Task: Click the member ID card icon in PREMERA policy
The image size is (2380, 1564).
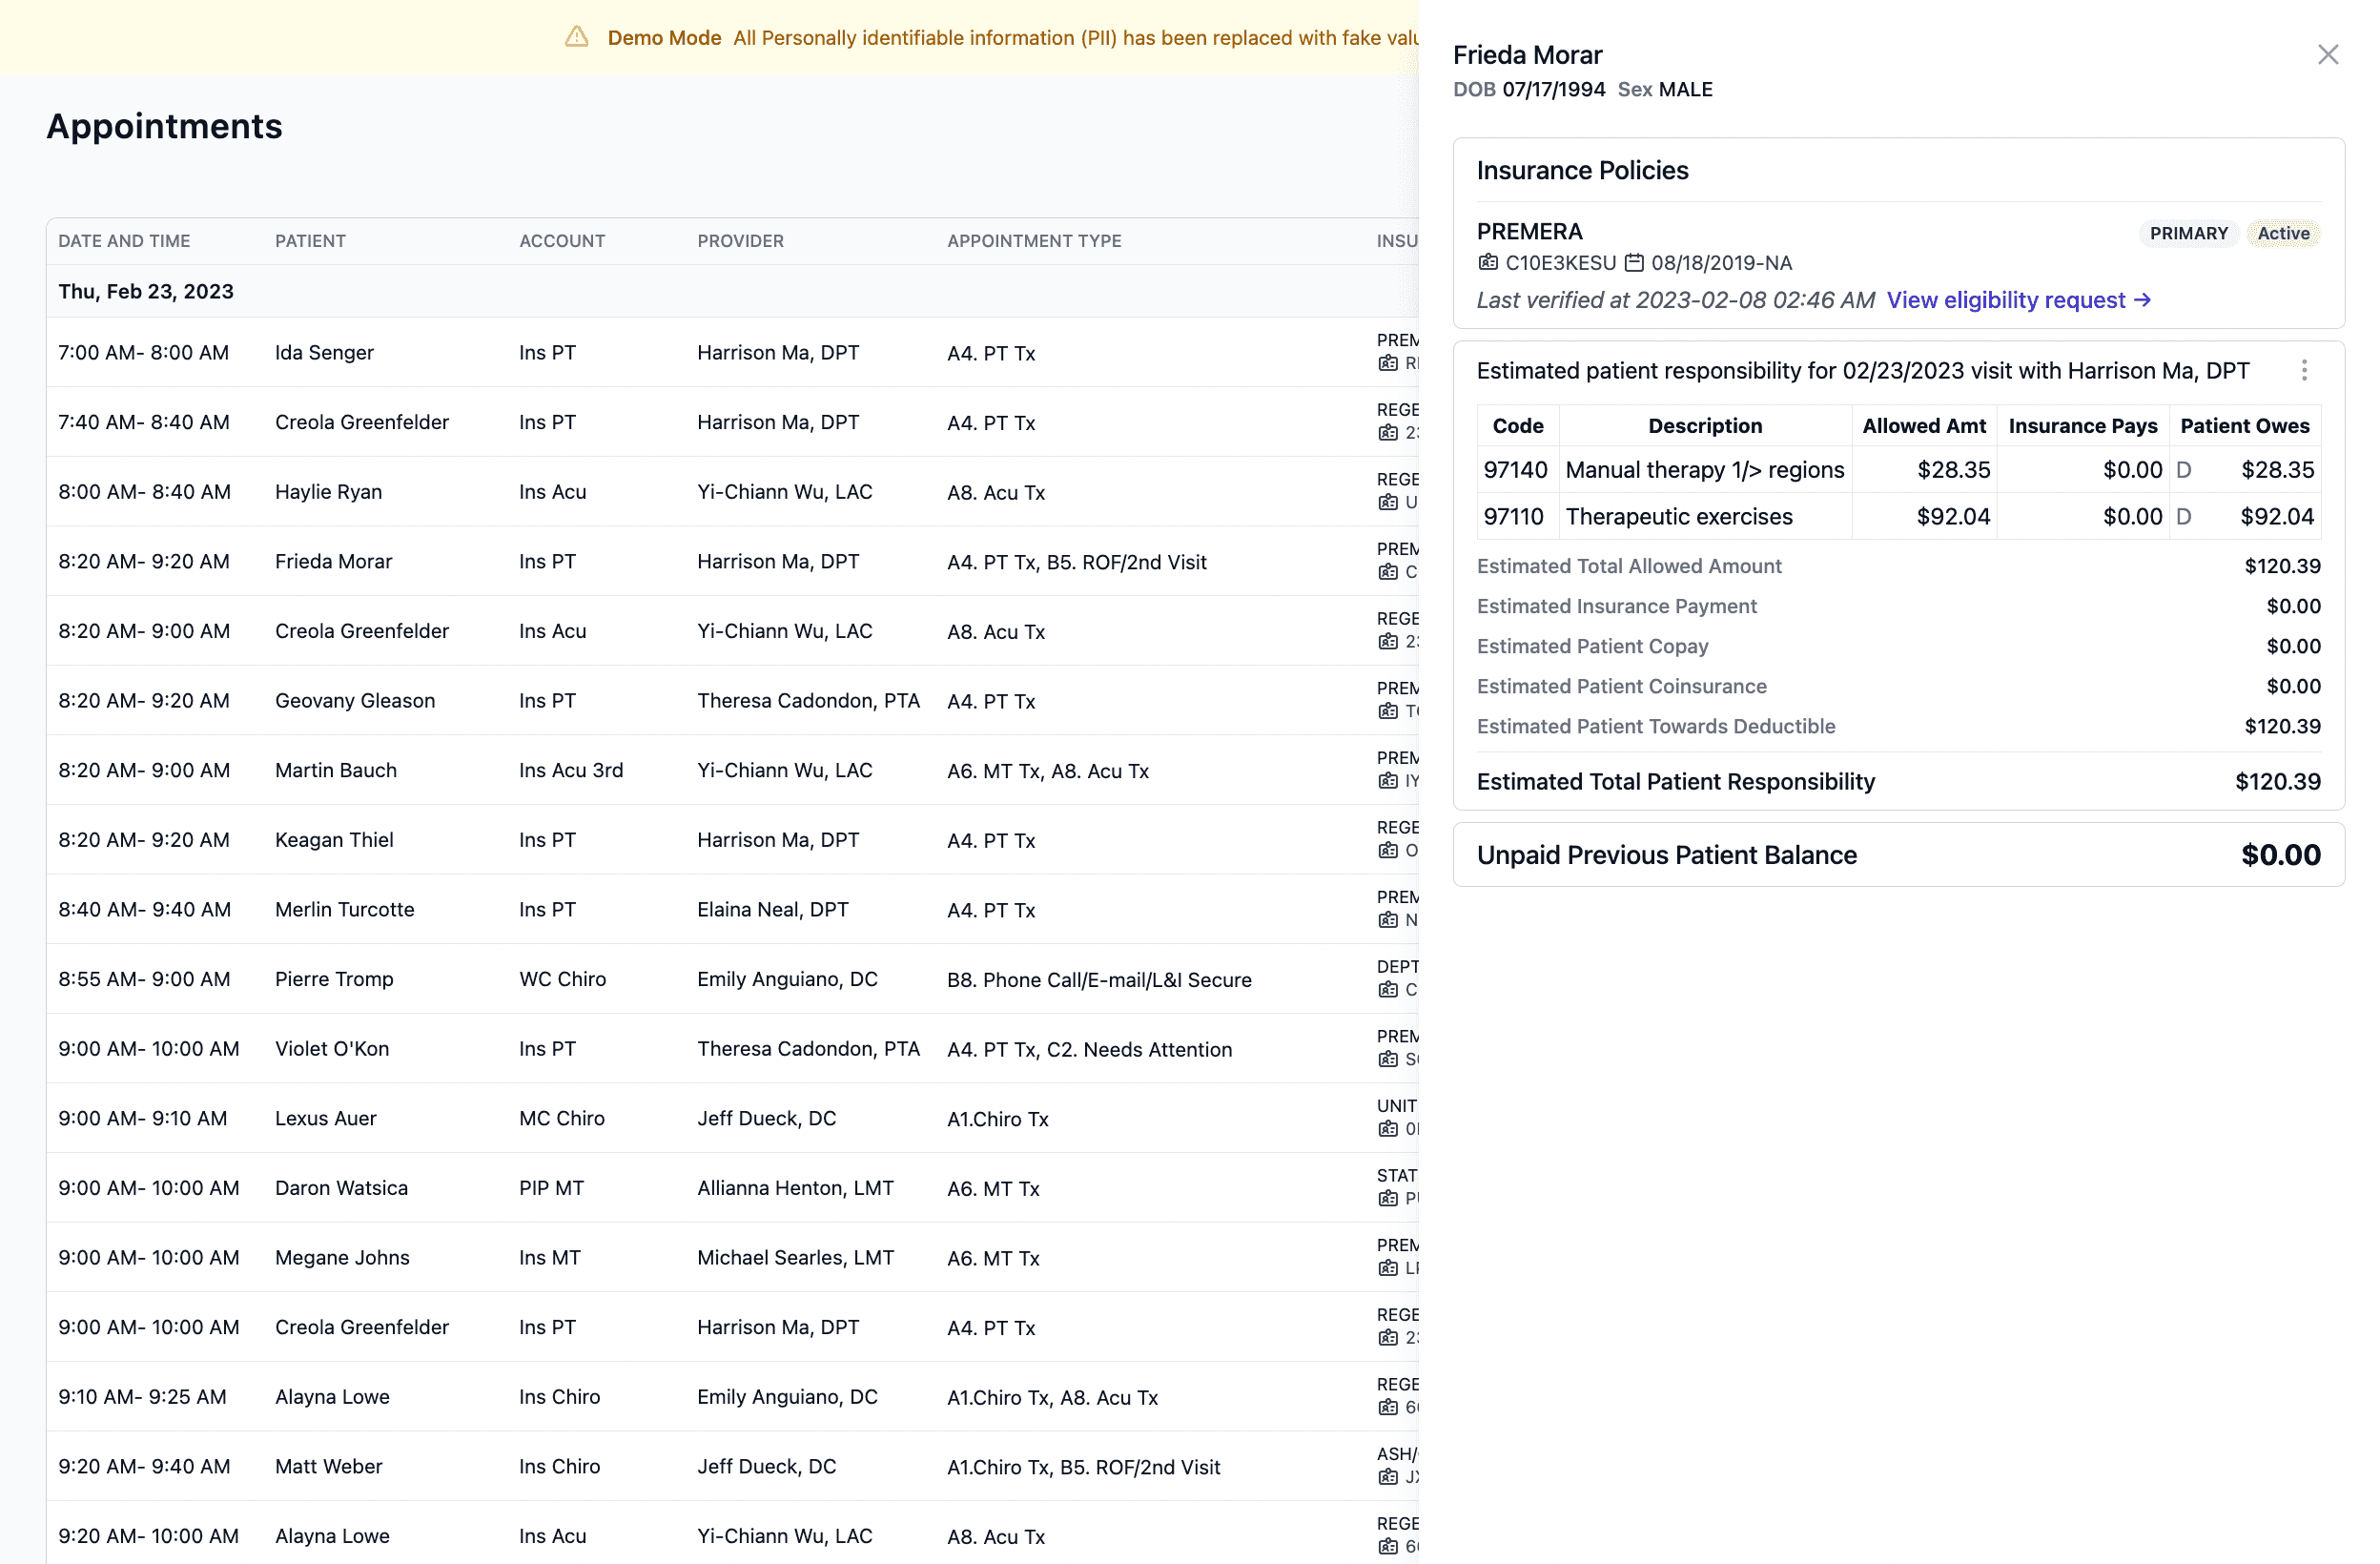Action: click(x=1488, y=262)
